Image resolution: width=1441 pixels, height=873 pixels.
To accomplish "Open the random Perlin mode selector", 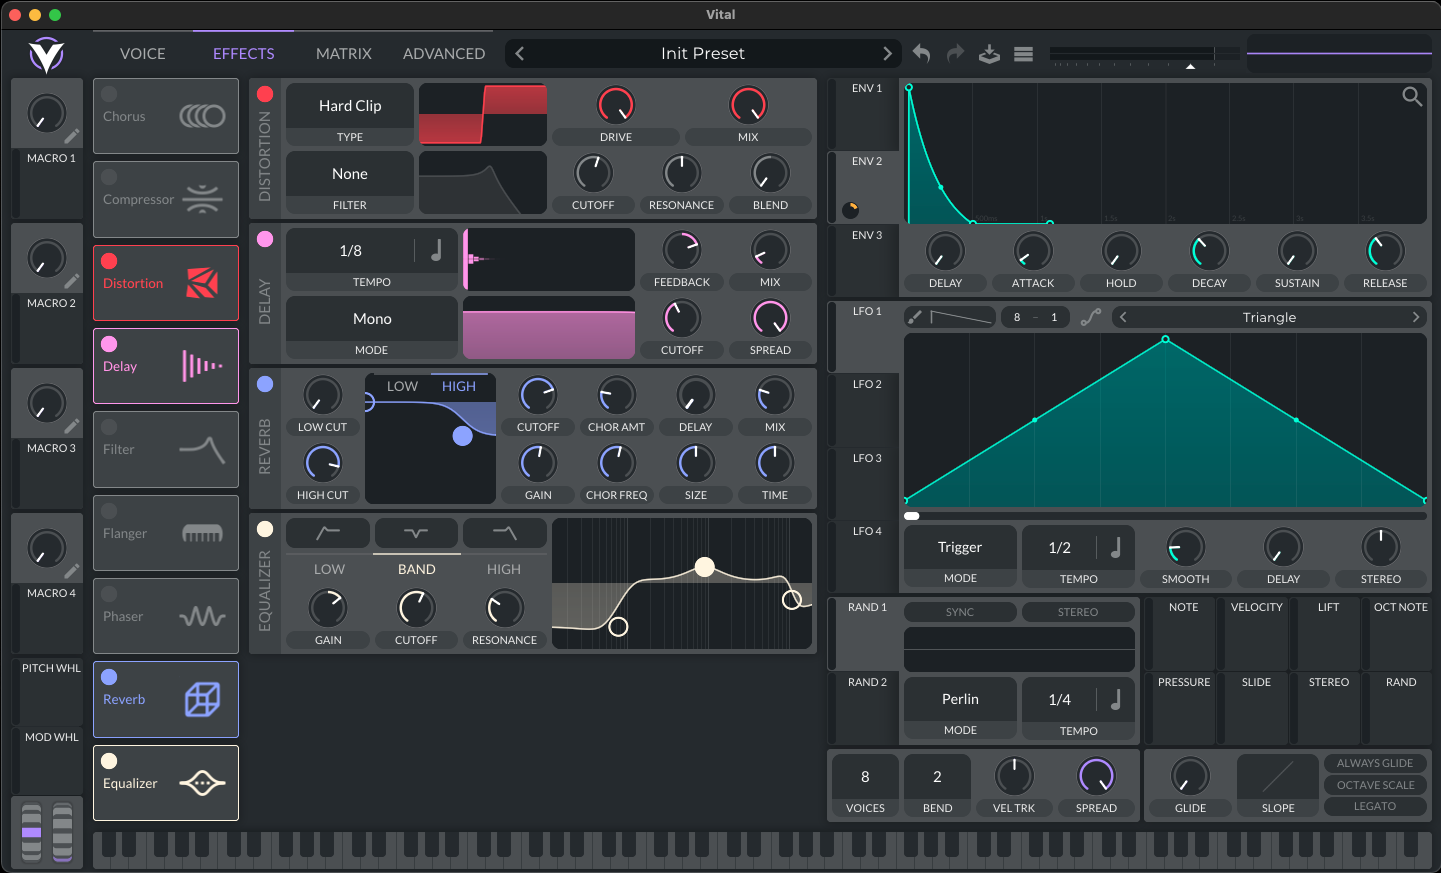I will click(960, 699).
